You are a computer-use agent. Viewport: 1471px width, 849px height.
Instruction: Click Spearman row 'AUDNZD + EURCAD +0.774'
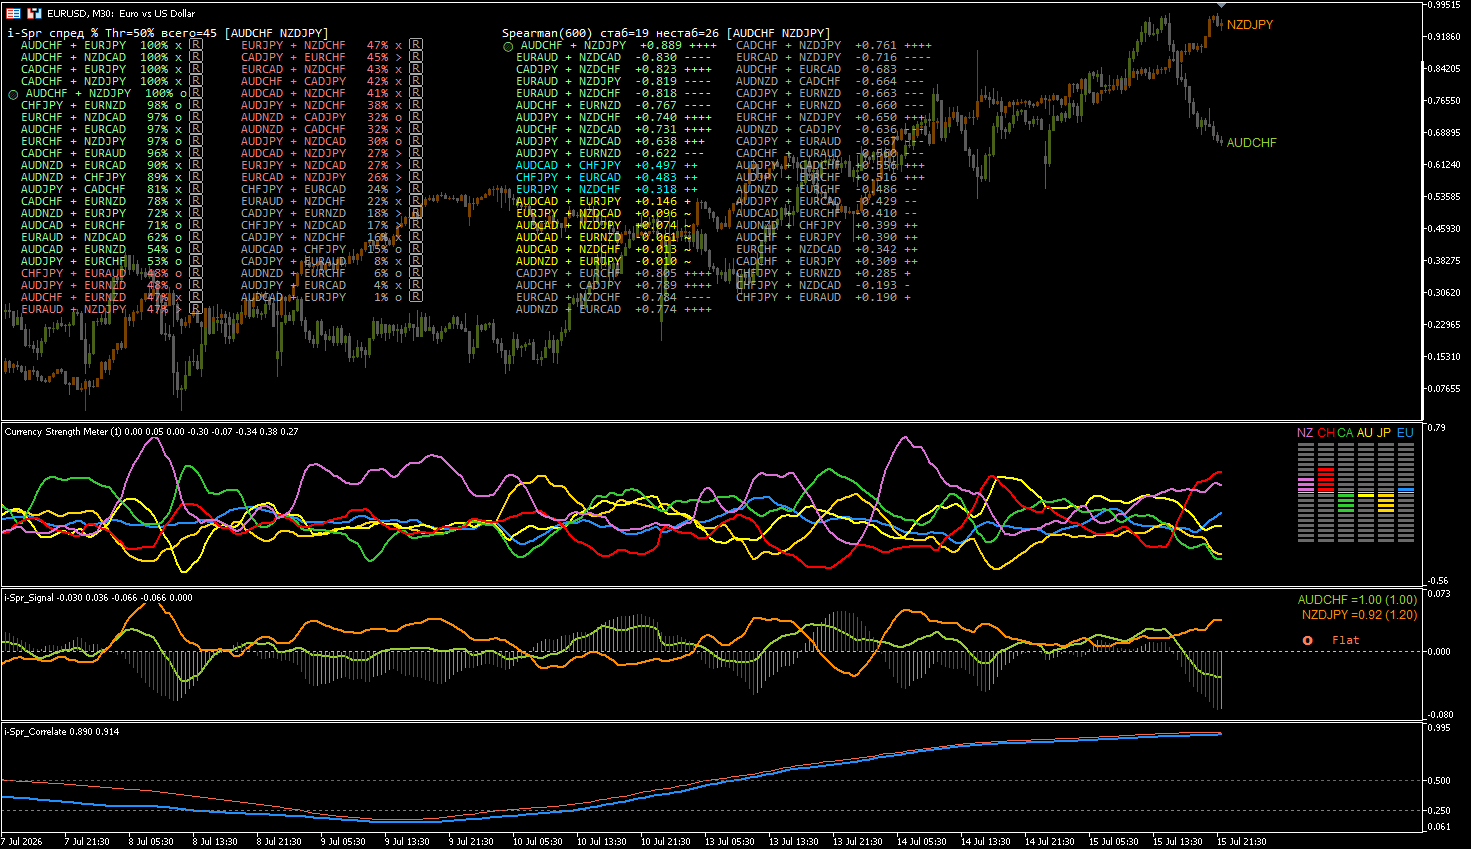coord(613,309)
